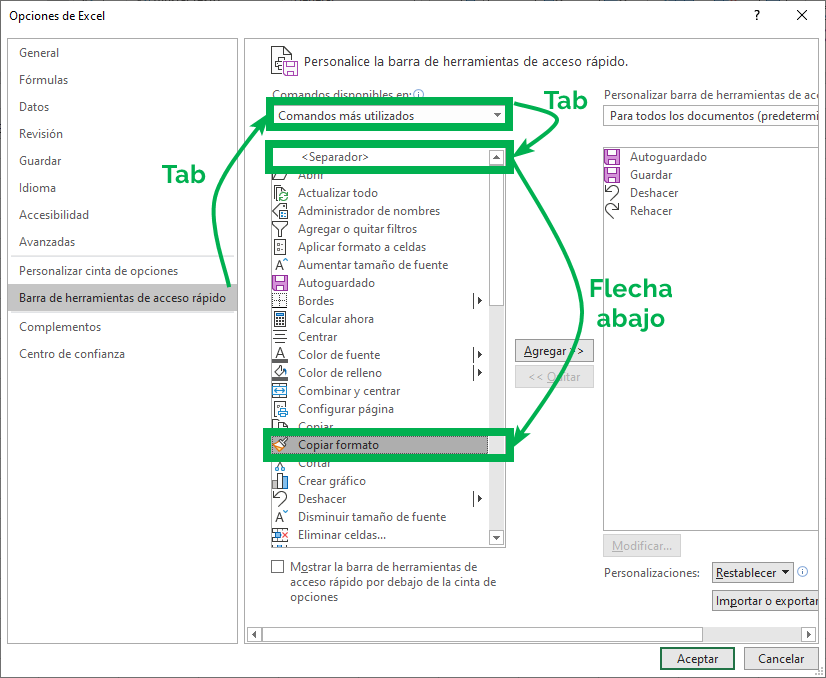Click the Agregar >> button
The width and height of the screenshot is (826, 678).
(554, 351)
